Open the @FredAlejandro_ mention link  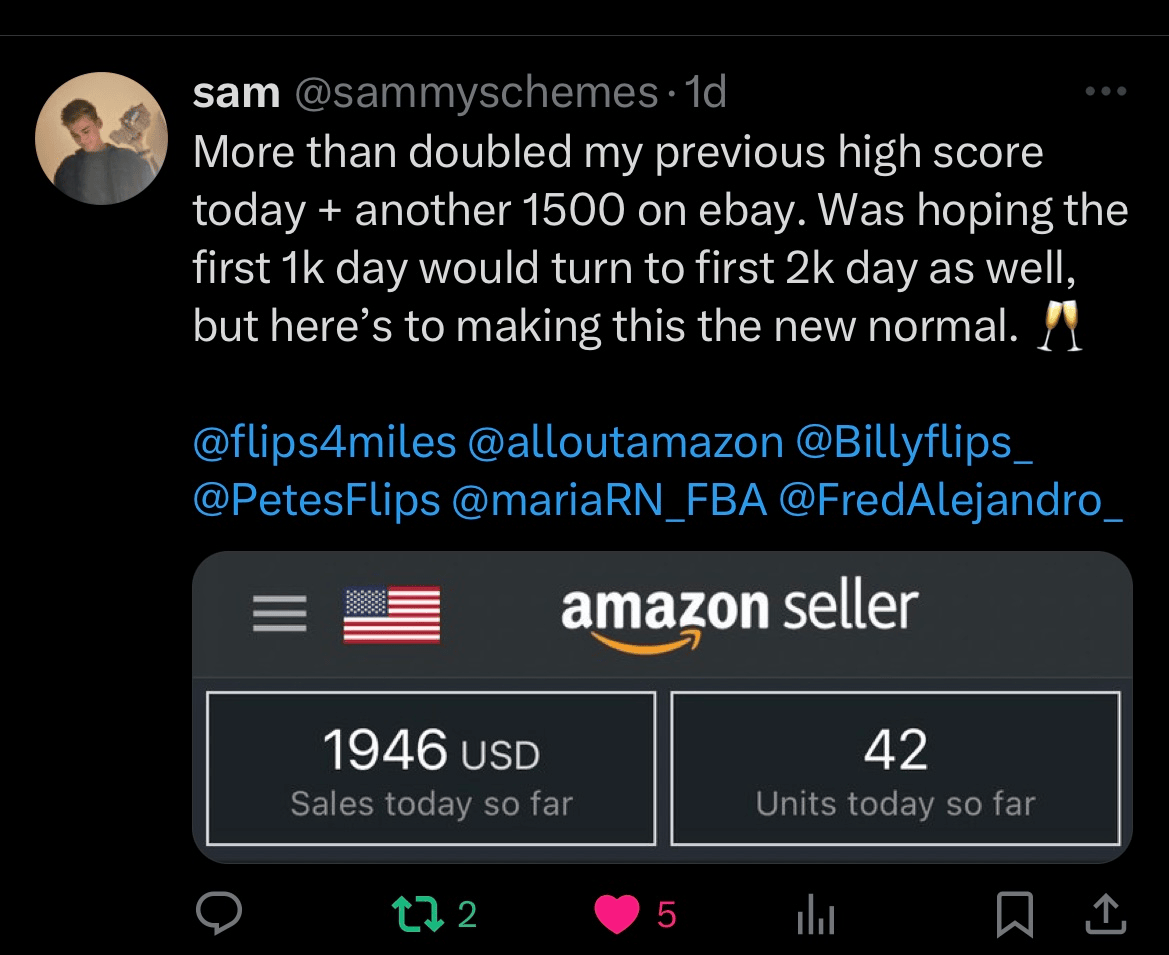(950, 501)
